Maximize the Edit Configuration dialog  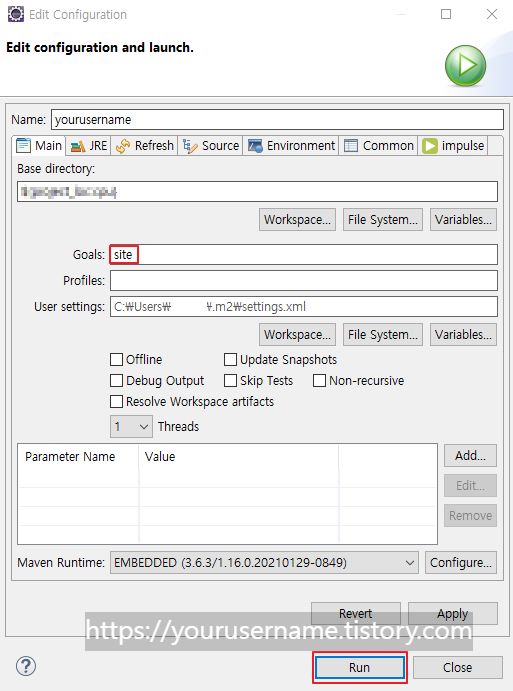(x=446, y=14)
